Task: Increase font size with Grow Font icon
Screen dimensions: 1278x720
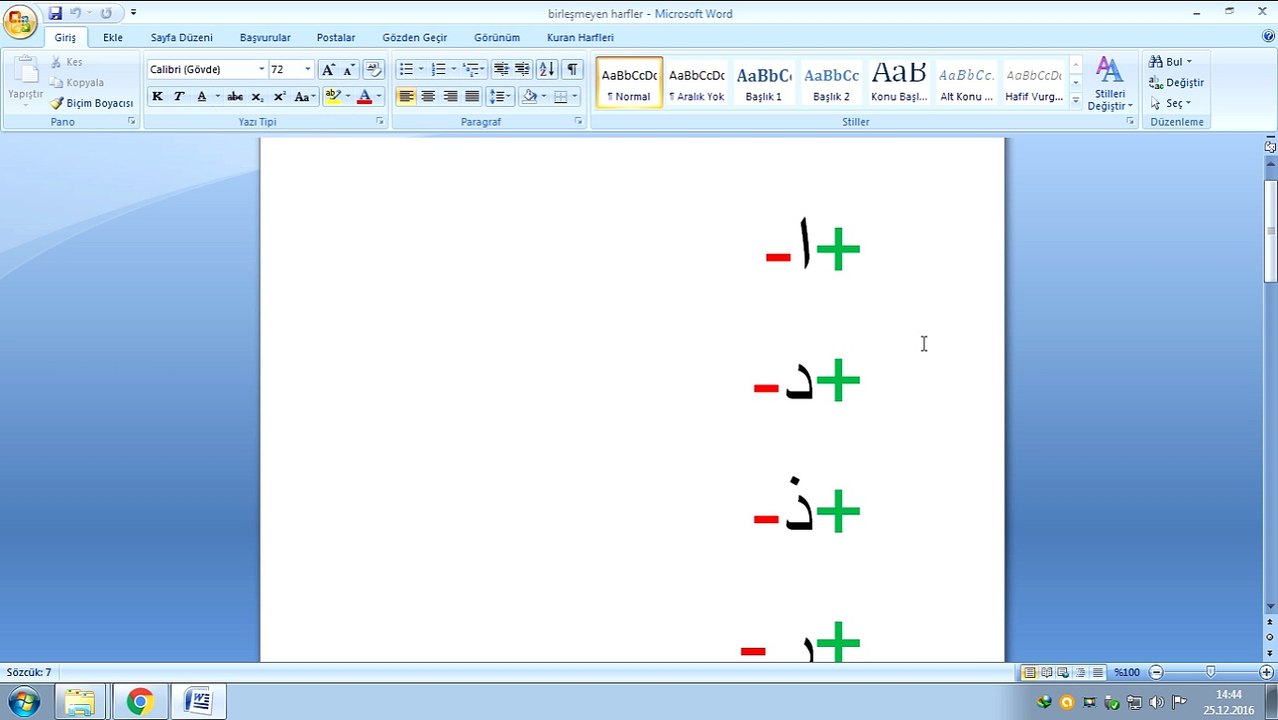Action: tap(328, 69)
